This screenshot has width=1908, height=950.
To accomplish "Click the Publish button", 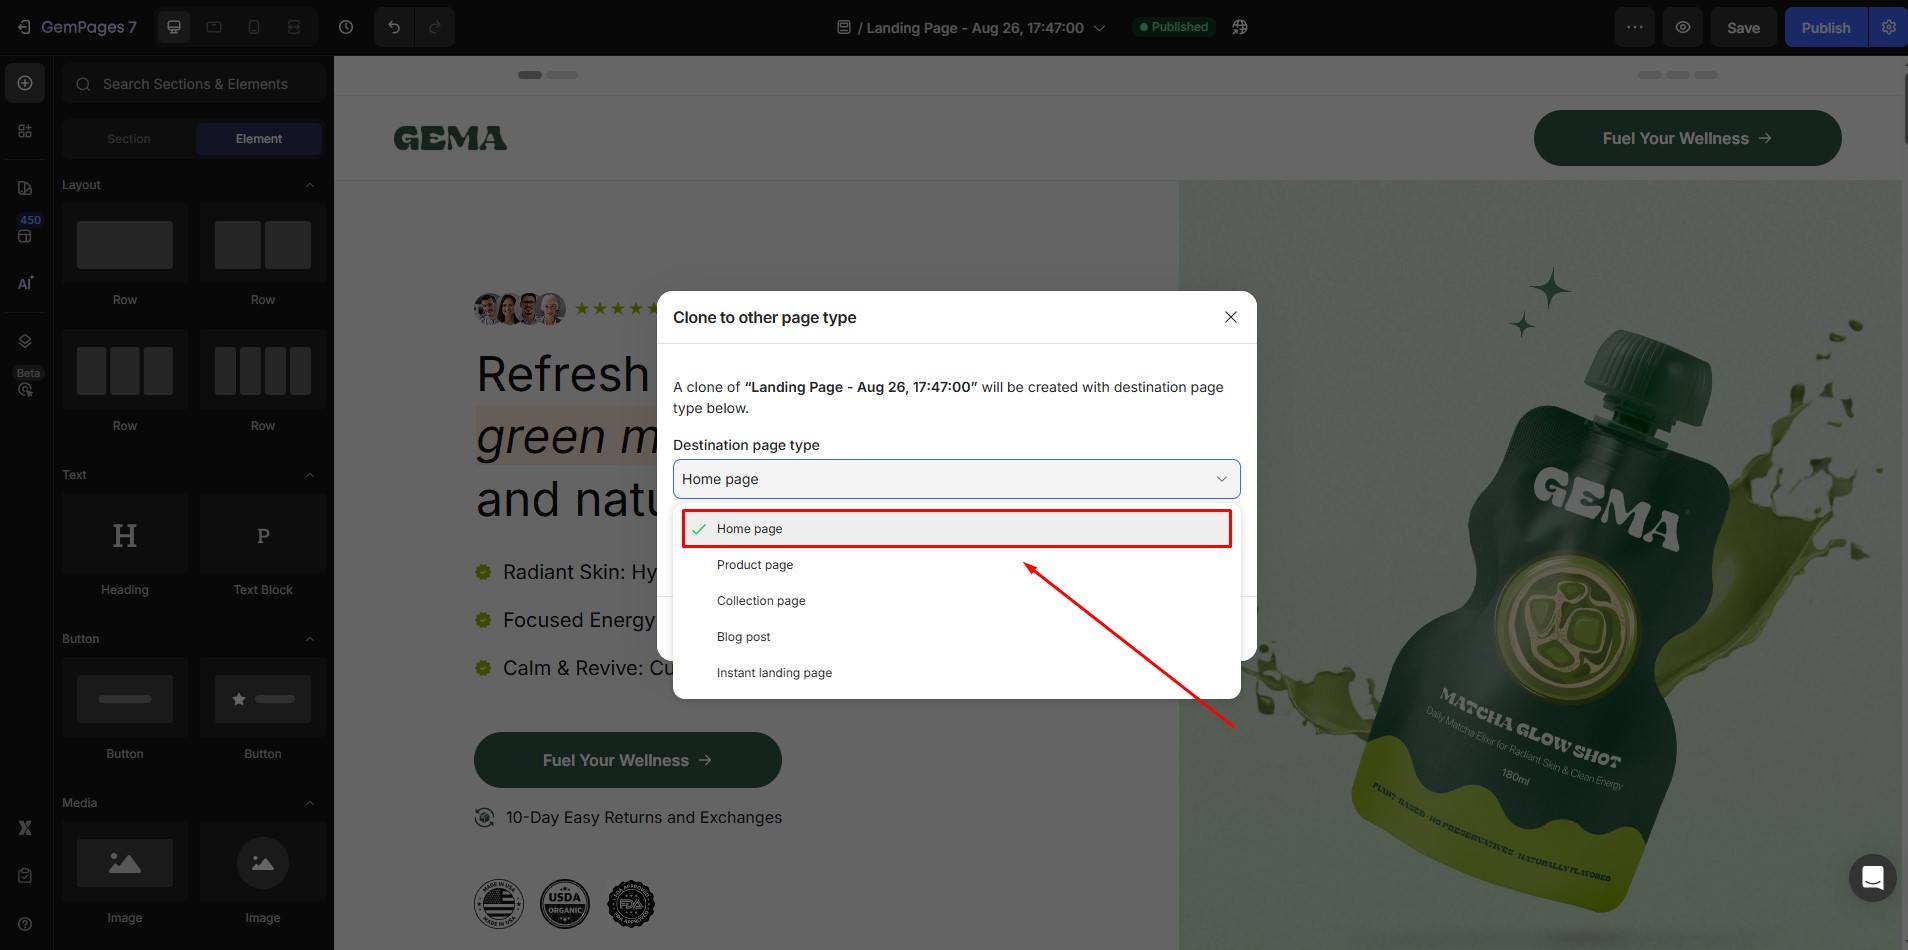I will click(x=1825, y=27).
